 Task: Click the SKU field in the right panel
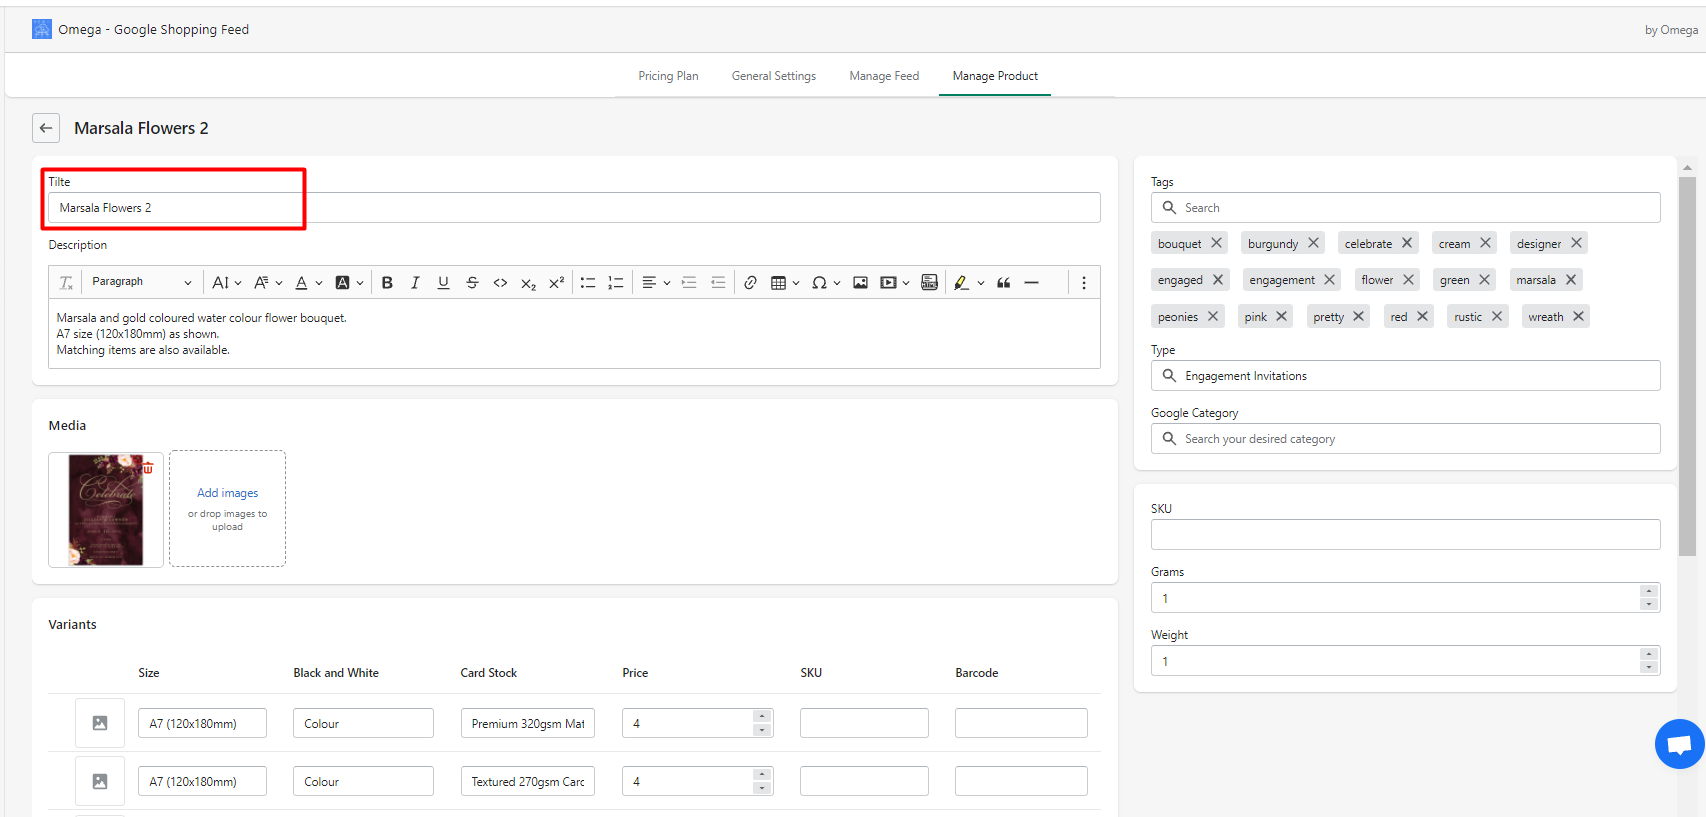click(x=1405, y=534)
